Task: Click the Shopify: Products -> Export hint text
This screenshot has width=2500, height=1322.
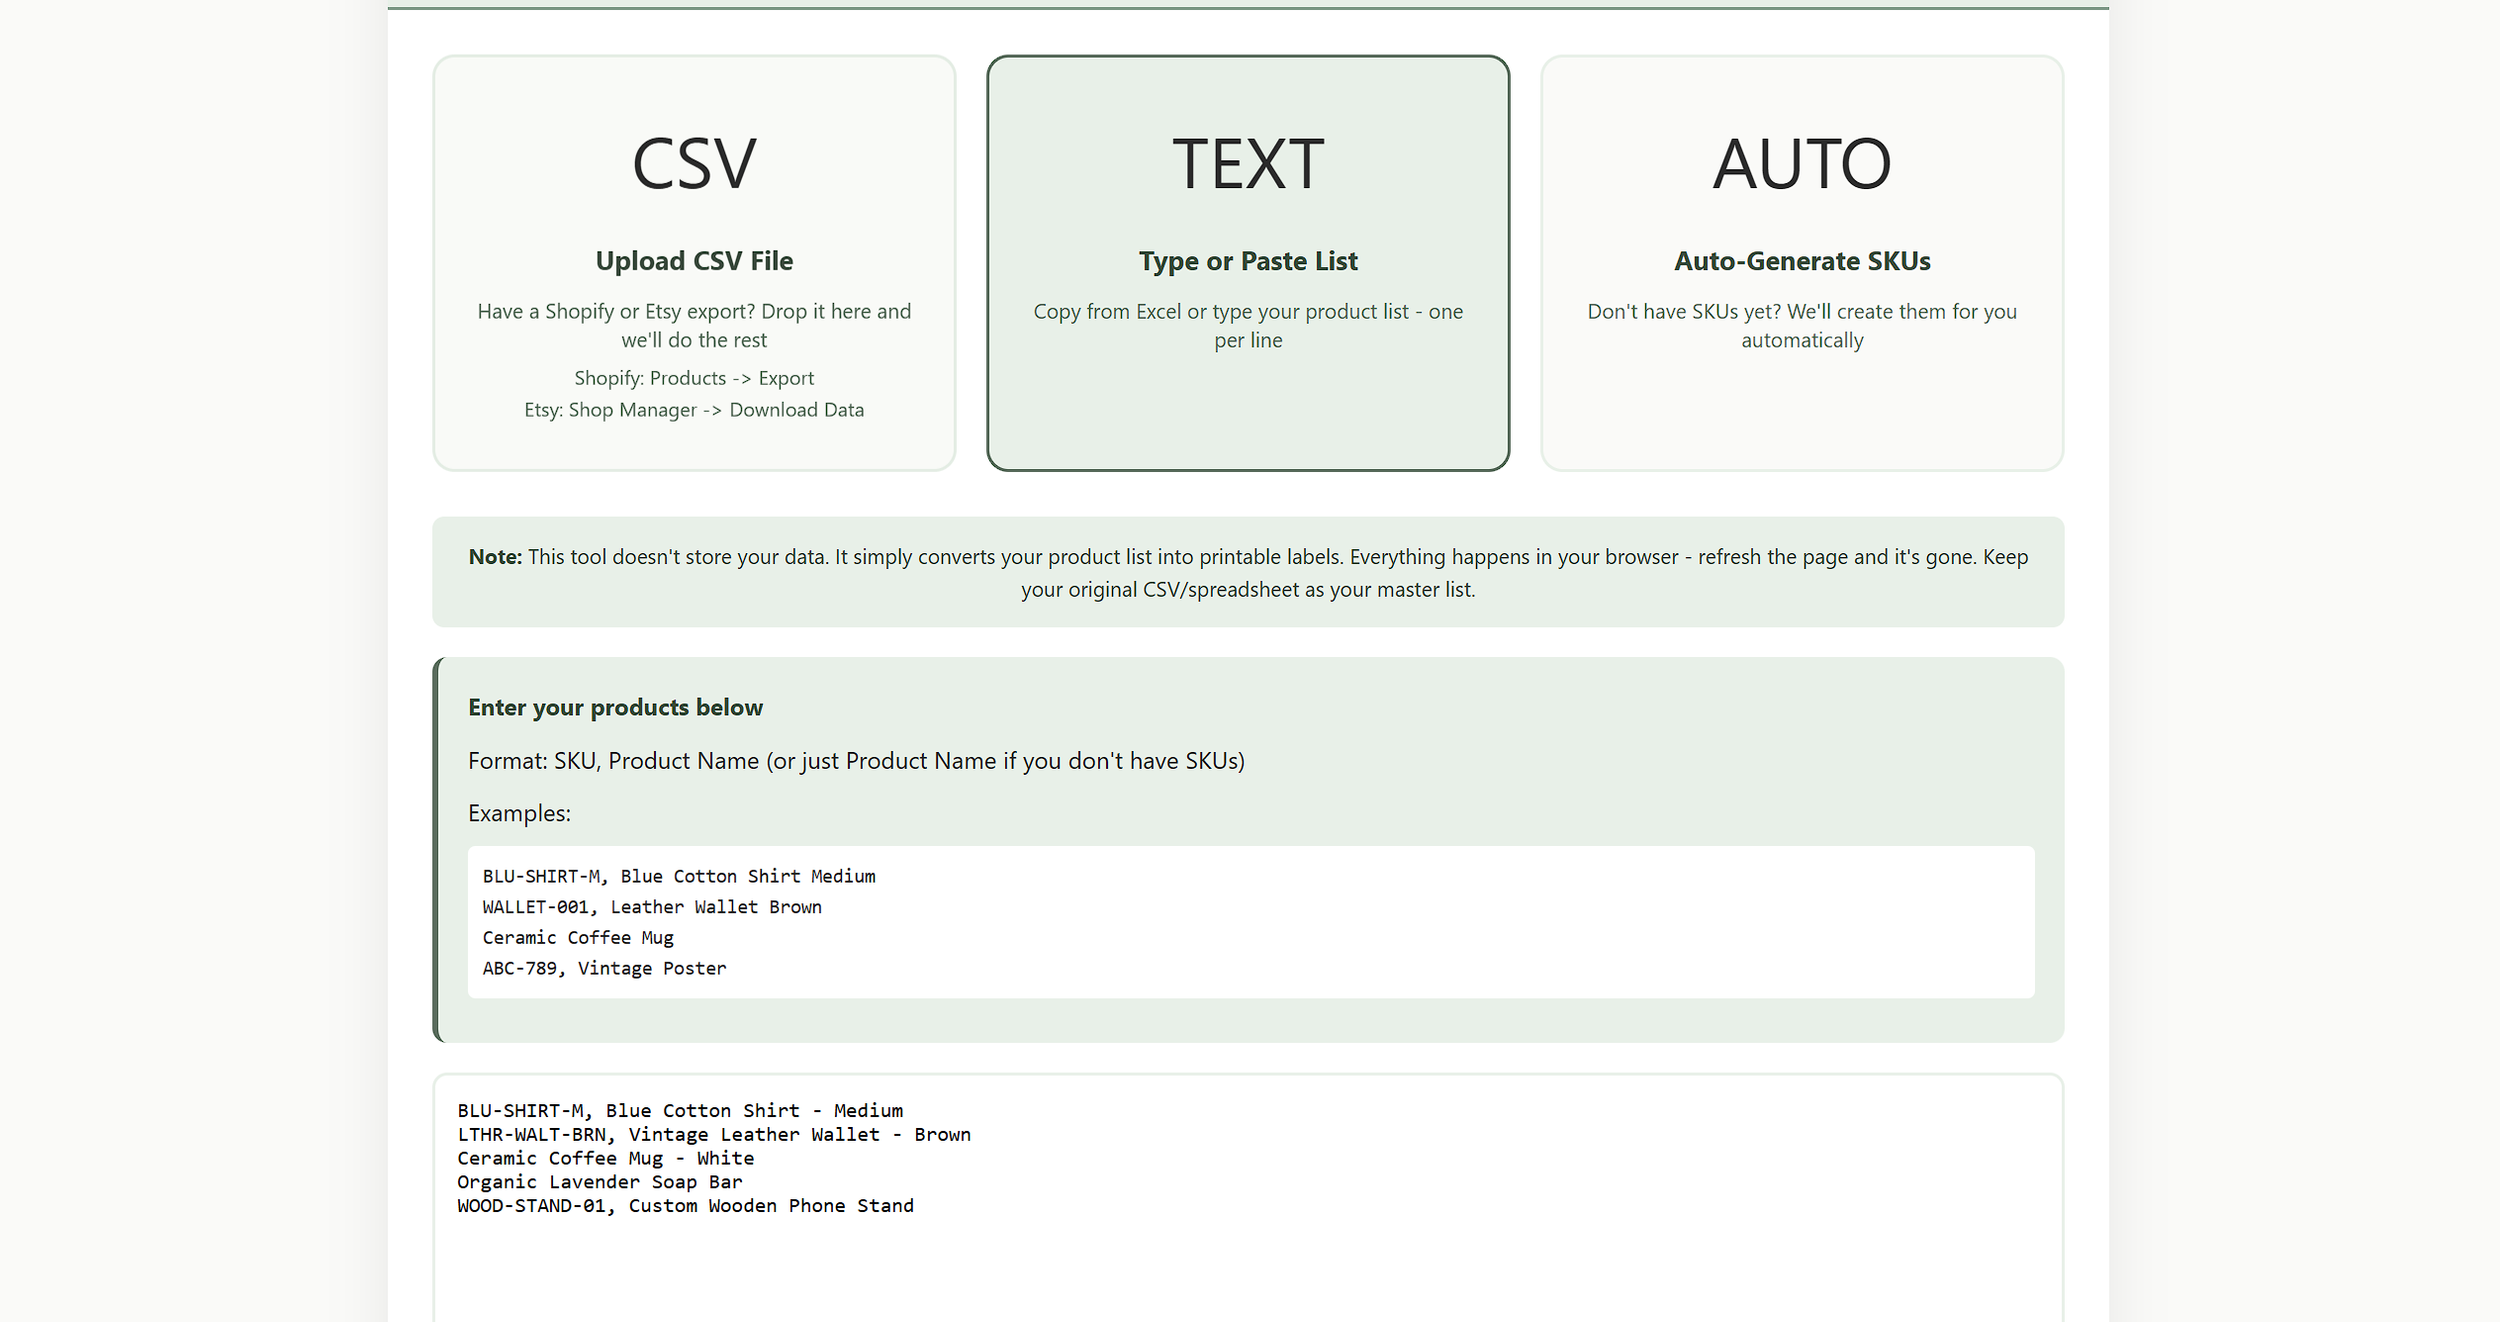Action: point(693,378)
